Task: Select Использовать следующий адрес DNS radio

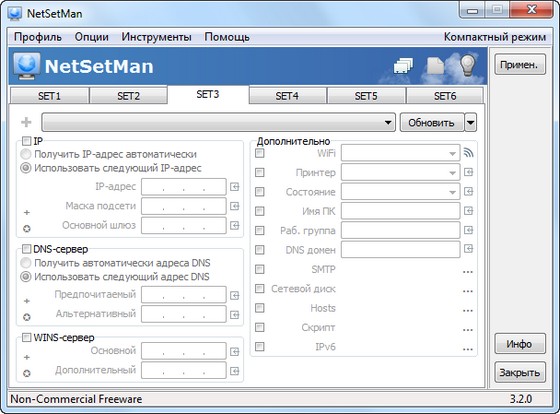Action: click(26, 276)
